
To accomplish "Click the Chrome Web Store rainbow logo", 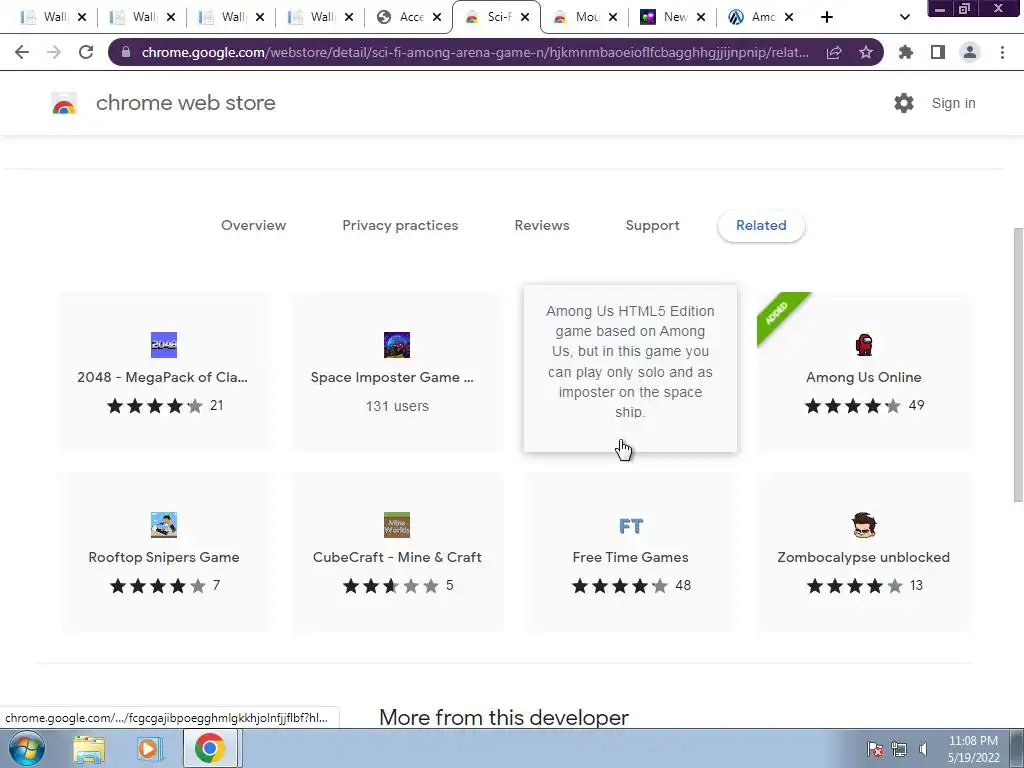I will click(x=64, y=103).
